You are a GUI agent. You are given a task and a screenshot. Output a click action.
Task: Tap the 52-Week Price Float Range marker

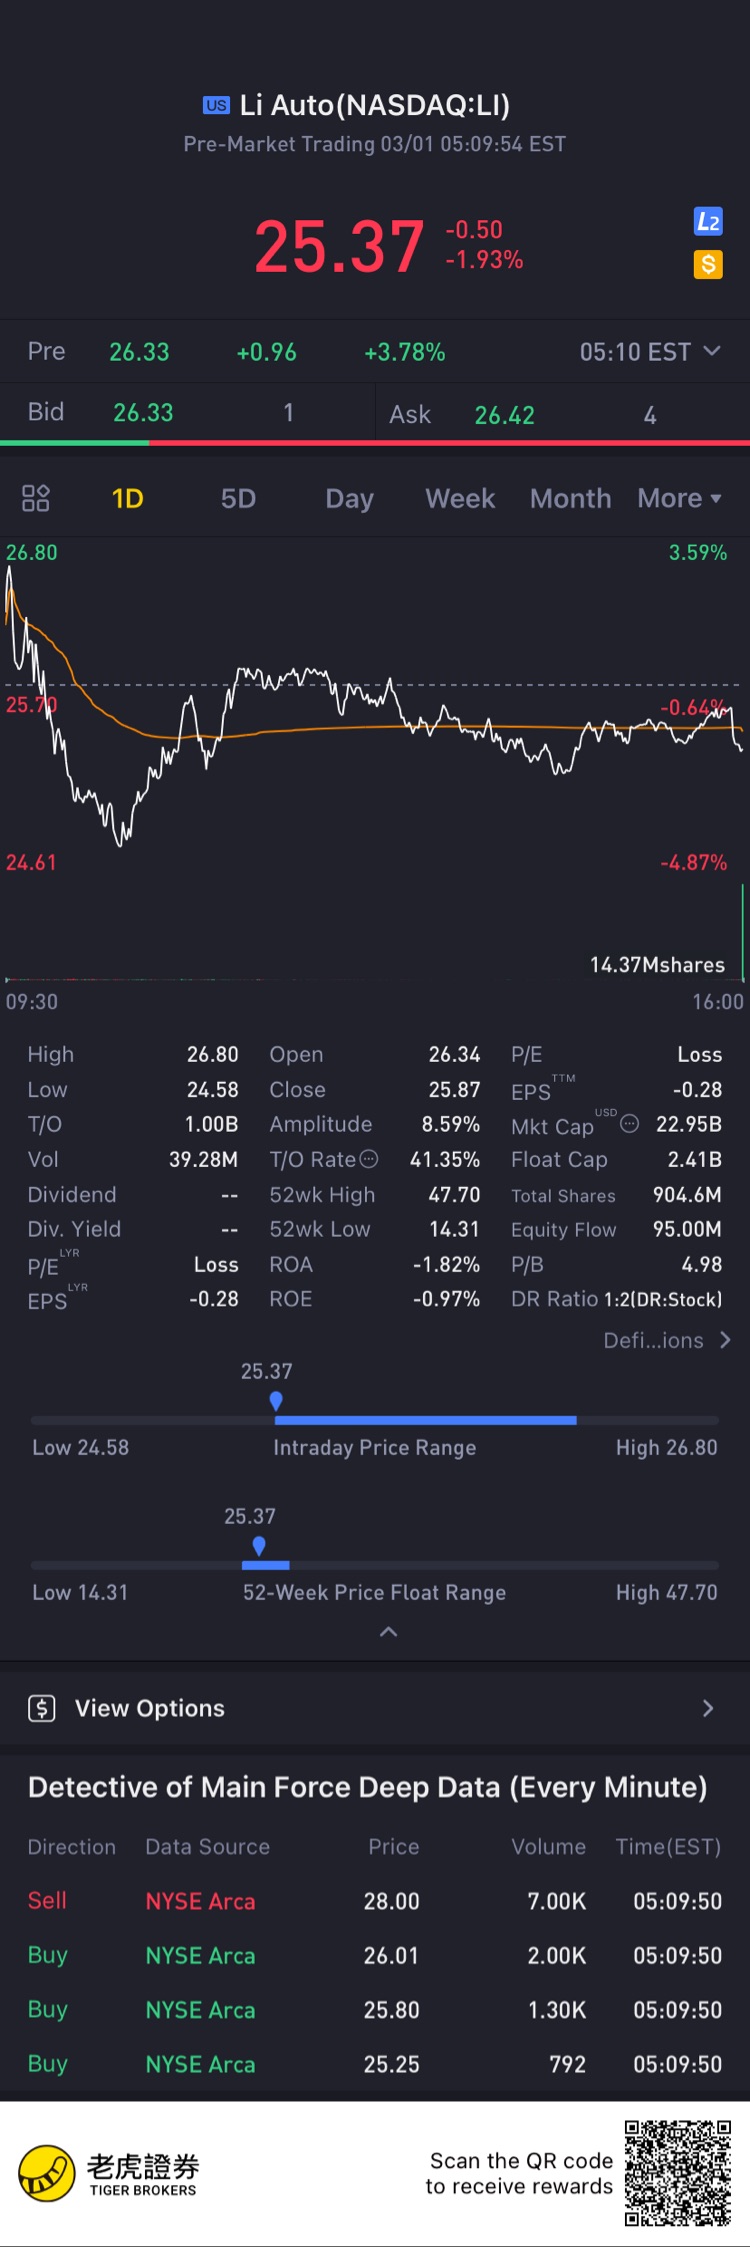(259, 1546)
